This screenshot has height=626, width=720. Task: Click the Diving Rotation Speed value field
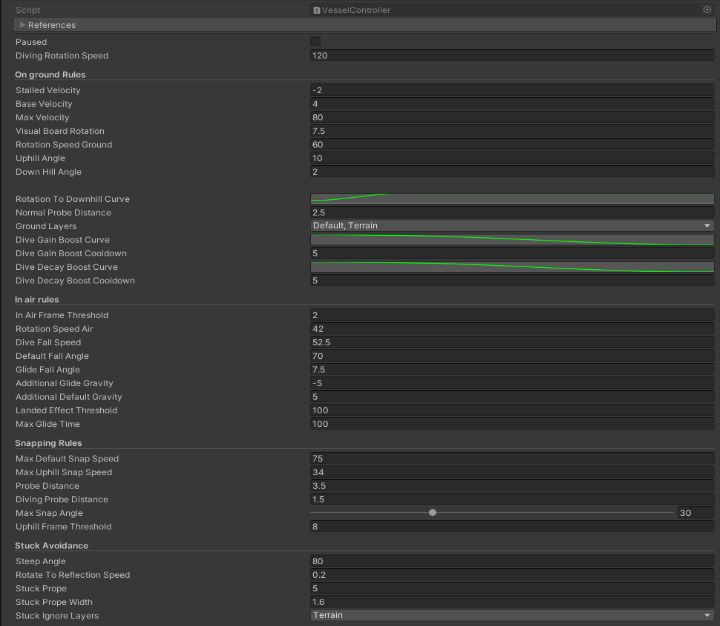[511, 56]
